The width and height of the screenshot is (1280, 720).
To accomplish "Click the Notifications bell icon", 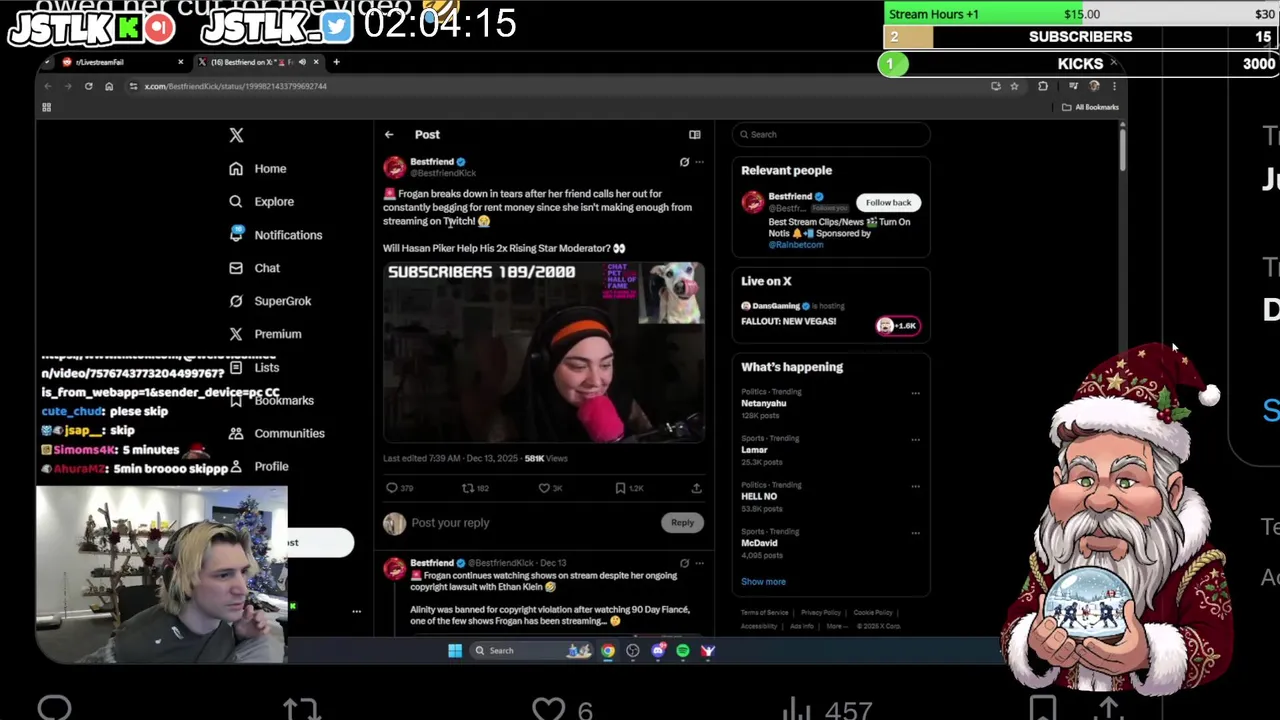I will [236, 235].
